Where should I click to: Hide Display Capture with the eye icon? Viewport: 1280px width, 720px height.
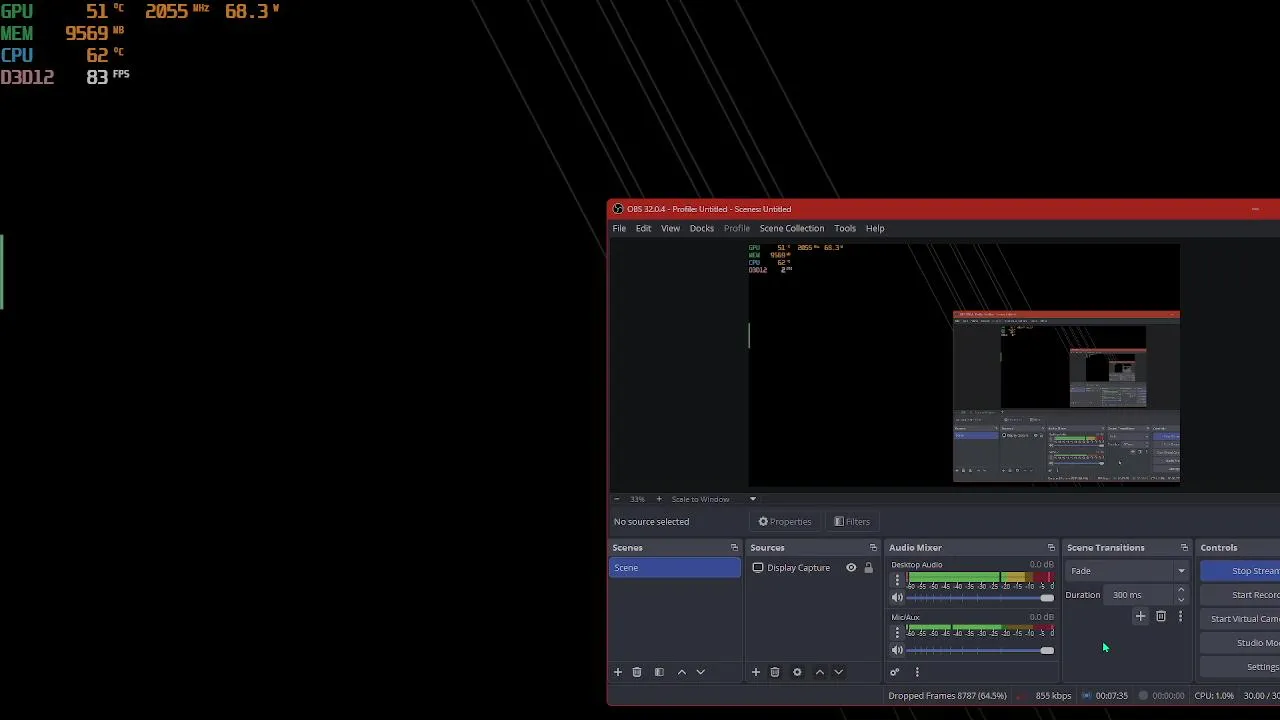coord(851,568)
